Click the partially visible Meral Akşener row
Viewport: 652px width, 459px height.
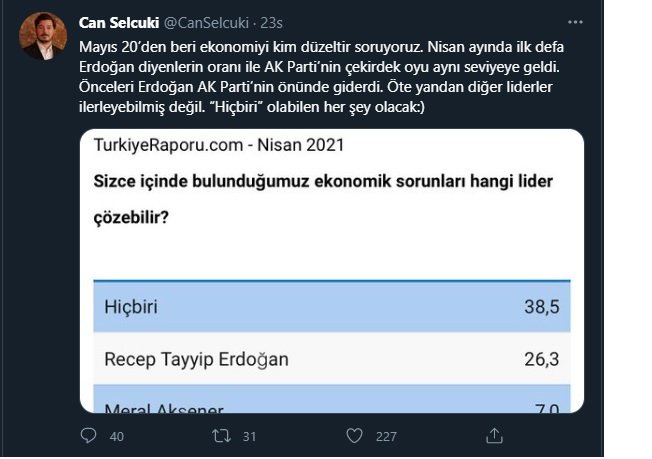pos(332,399)
